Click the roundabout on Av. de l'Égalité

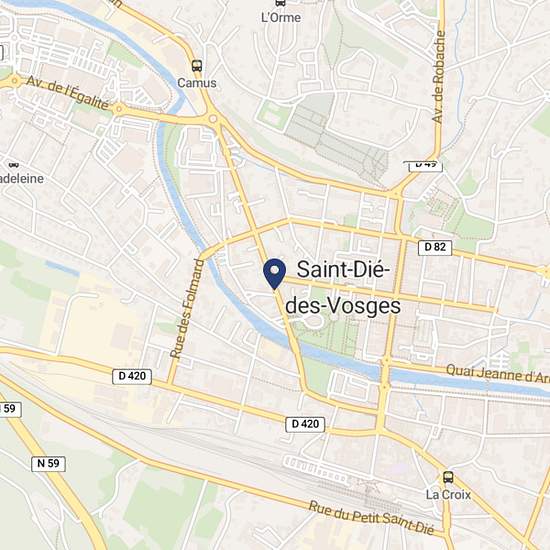pyautogui.click(x=119, y=109)
